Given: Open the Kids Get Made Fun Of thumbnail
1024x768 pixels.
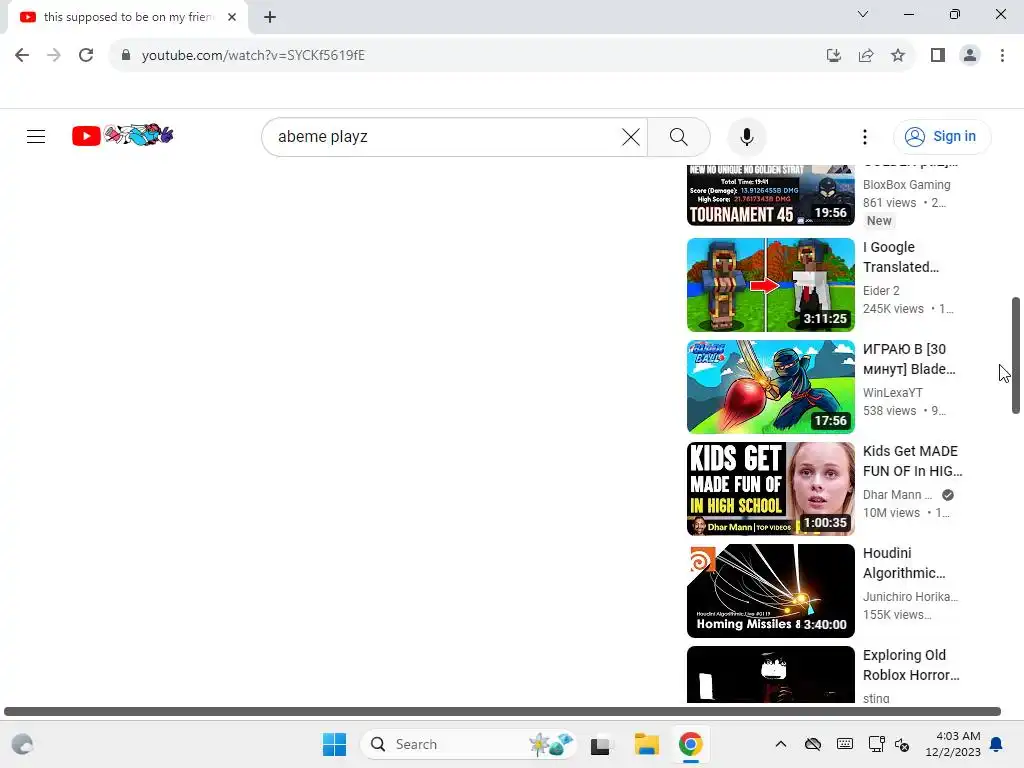Looking at the screenshot, I should tap(771, 488).
